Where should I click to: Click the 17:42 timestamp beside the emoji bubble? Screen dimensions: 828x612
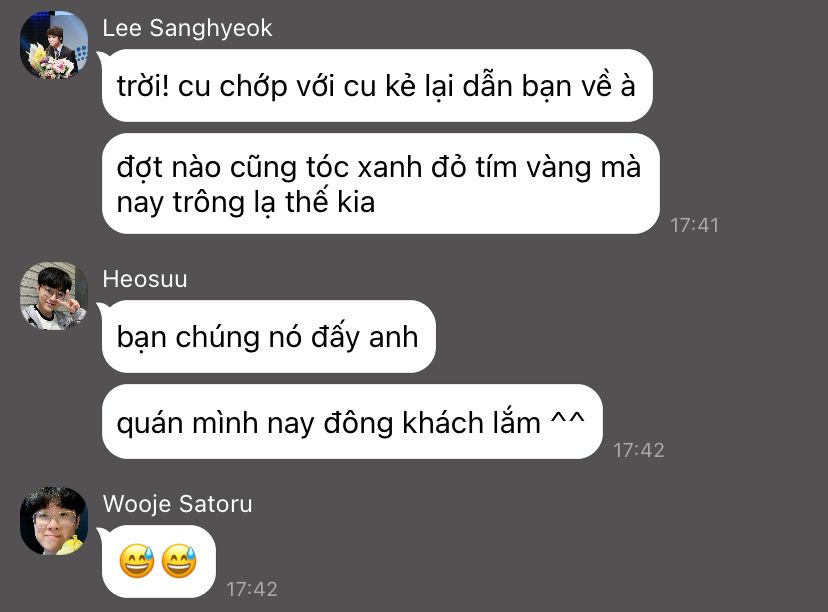pyautogui.click(x=252, y=589)
